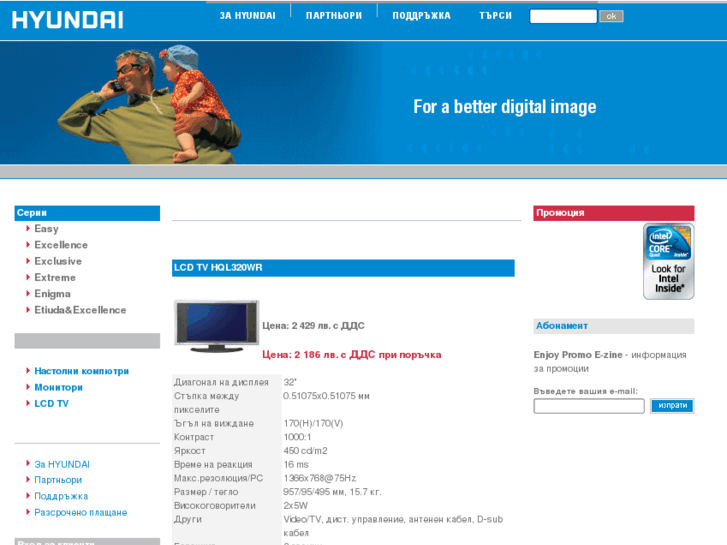Click the price text 'Цена: 2 429 лв. с ДДС'

(x=313, y=326)
